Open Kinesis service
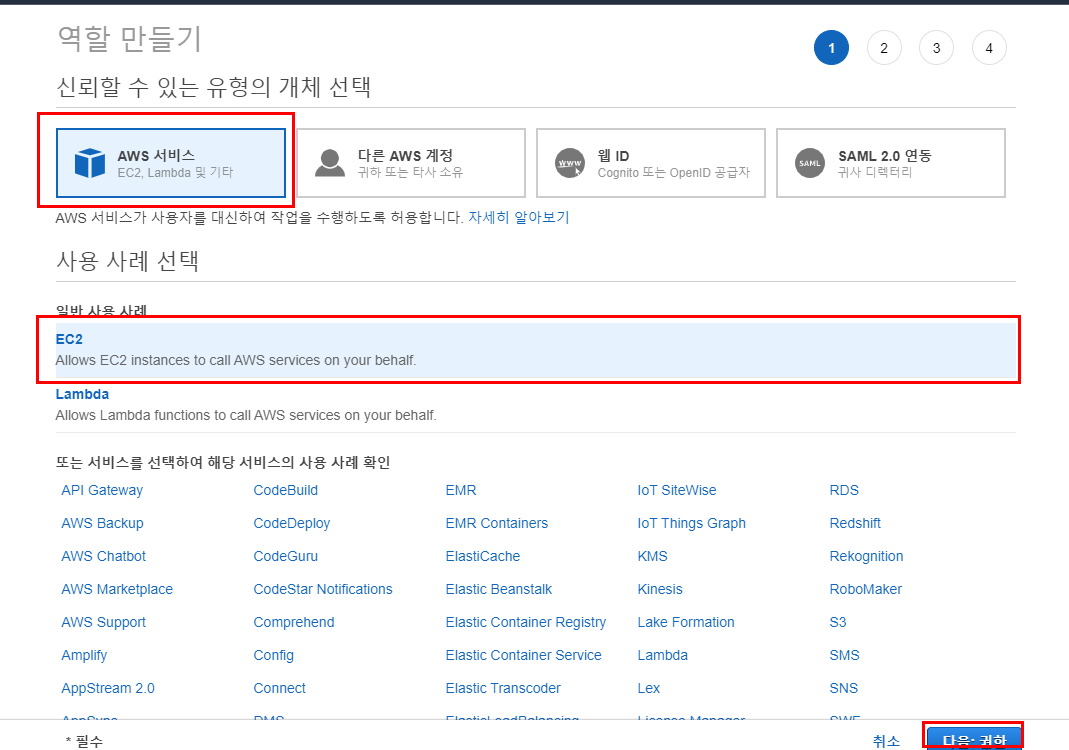The height and width of the screenshot is (750, 1069). pyautogui.click(x=660, y=589)
